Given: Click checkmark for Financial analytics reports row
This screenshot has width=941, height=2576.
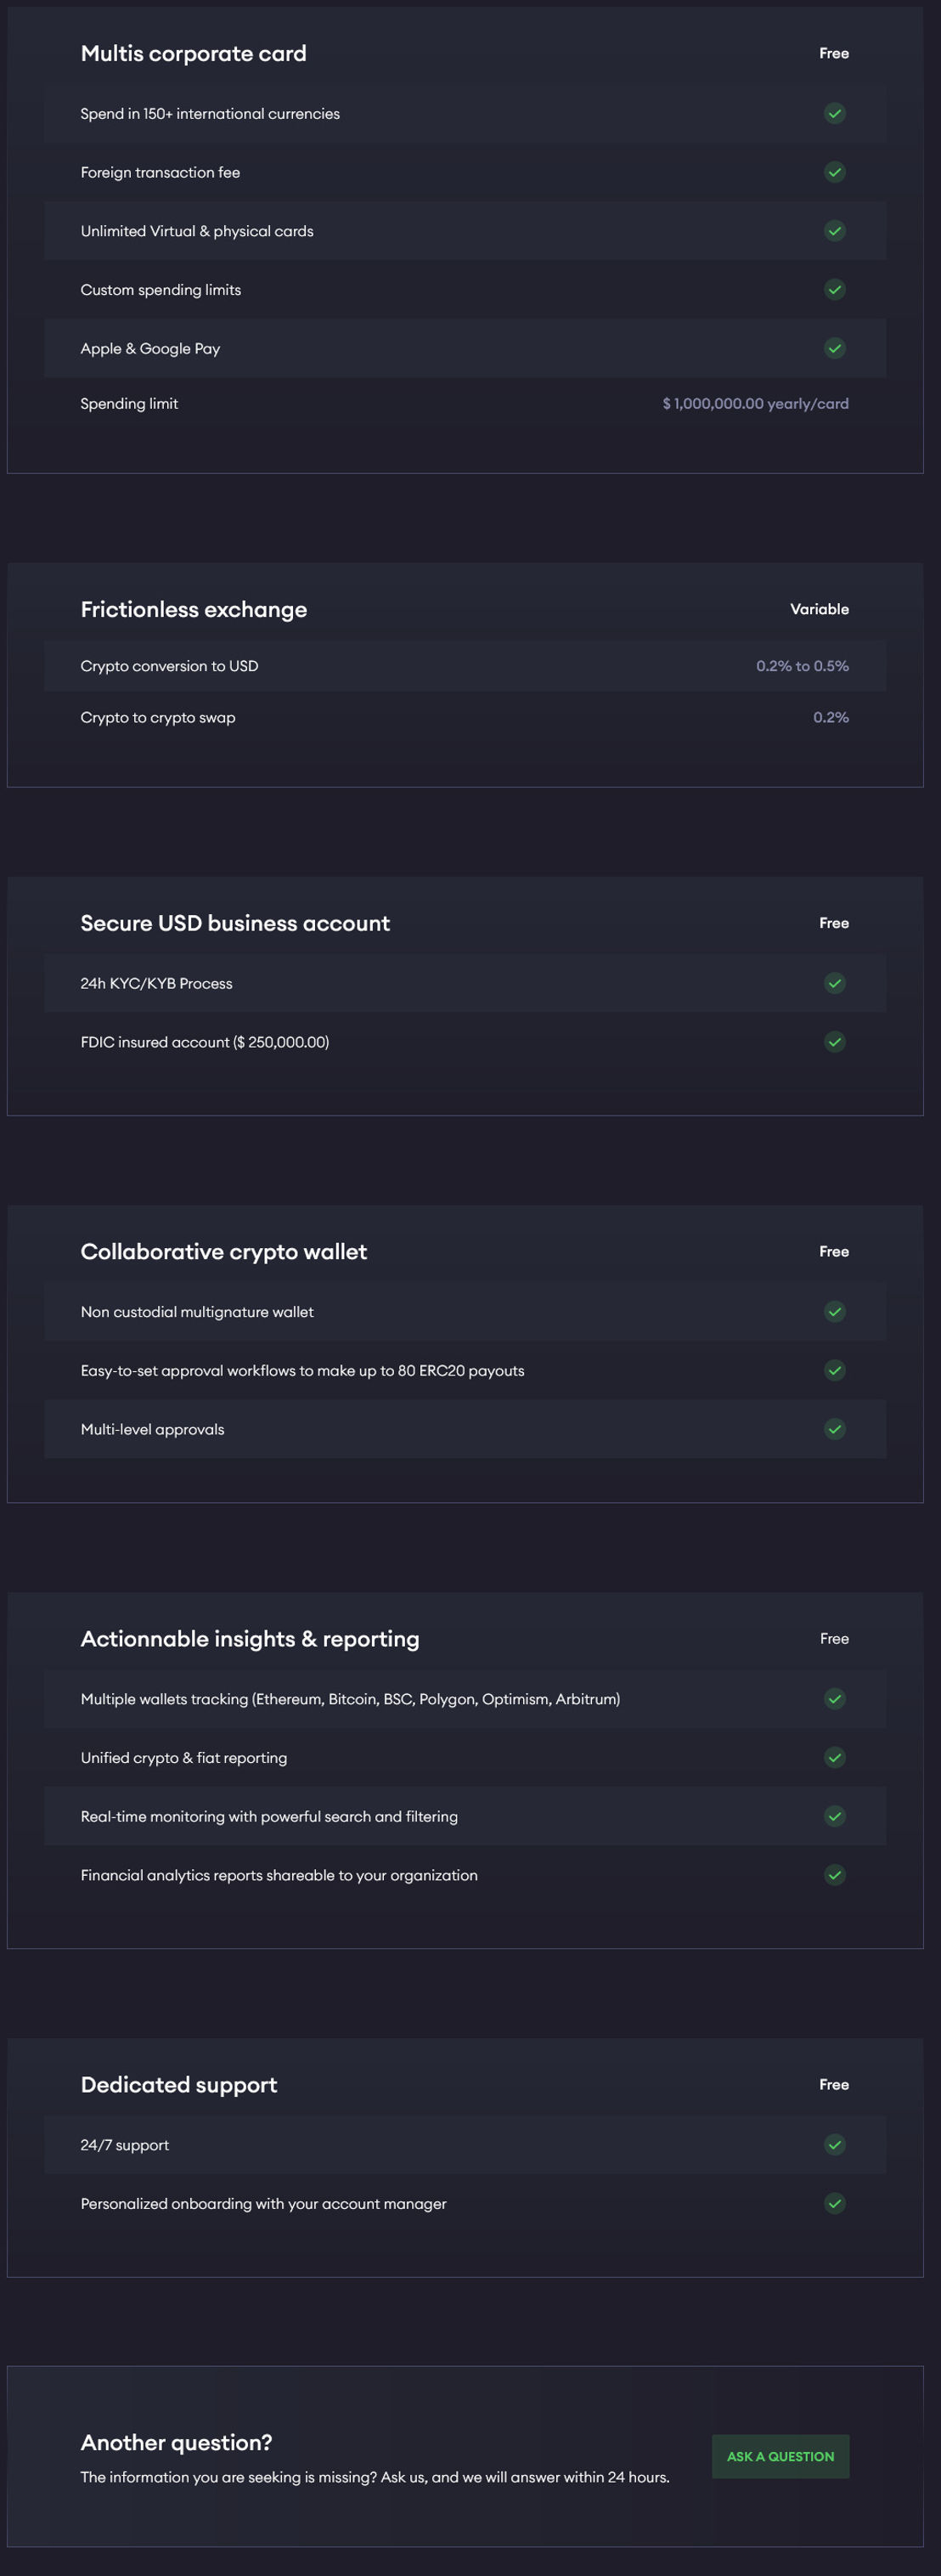Looking at the screenshot, I should click(835, 1875).
